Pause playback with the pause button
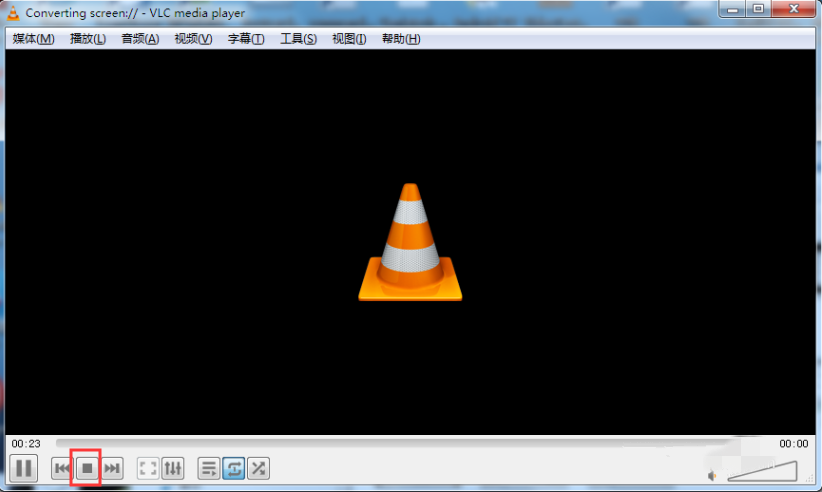The image size is (822, 492). click(24, 468)
